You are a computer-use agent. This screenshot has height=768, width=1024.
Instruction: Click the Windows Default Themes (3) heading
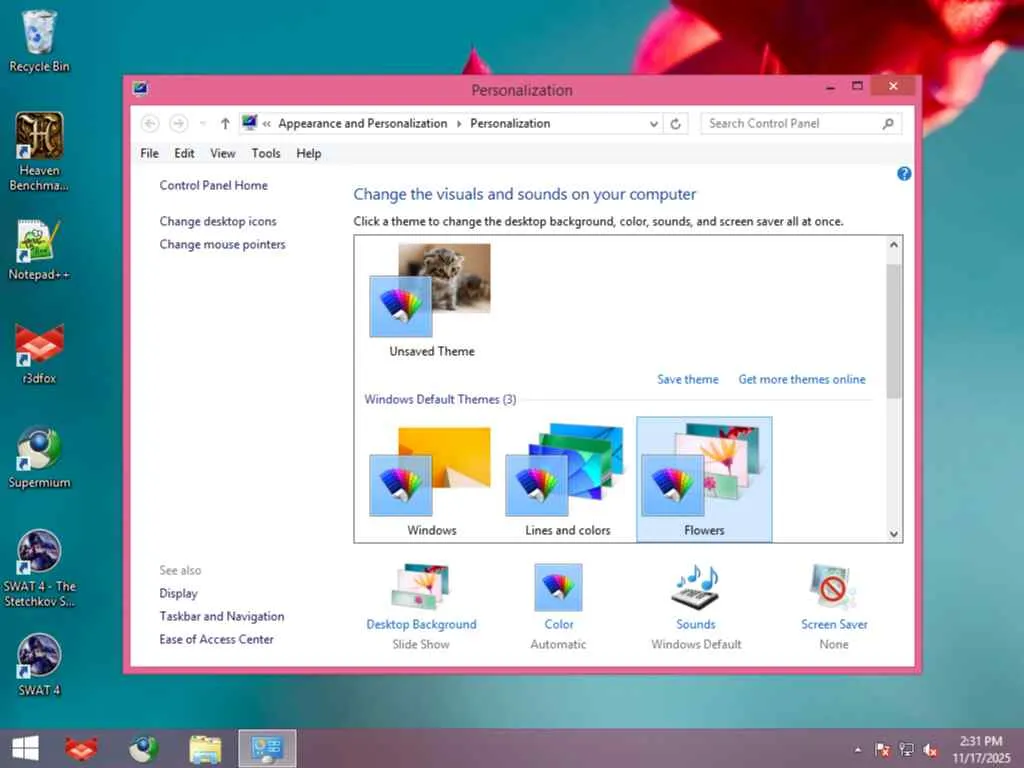(440, 399)
